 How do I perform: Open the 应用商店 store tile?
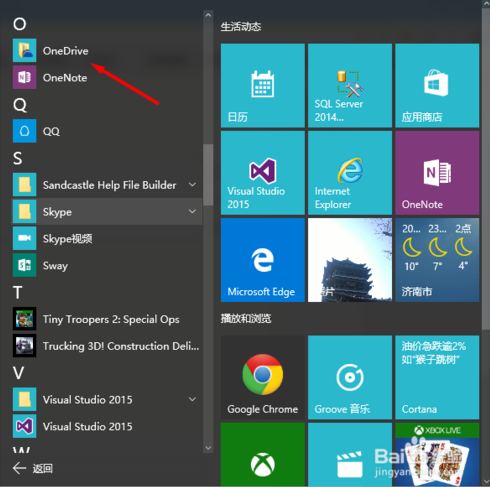(x=437, y=85)
